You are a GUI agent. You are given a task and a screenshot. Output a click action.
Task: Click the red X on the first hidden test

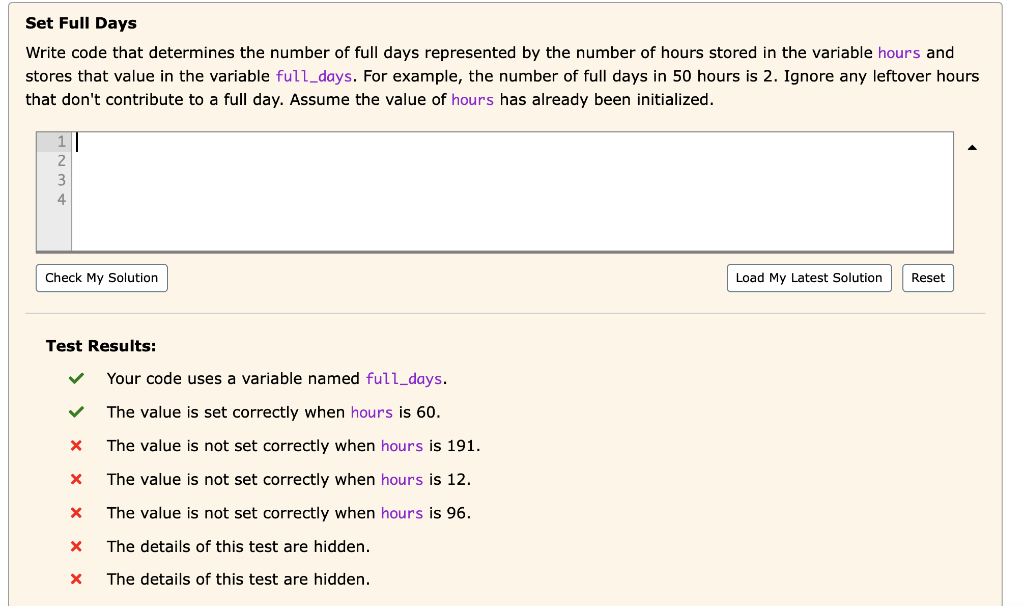pos(75,546)
